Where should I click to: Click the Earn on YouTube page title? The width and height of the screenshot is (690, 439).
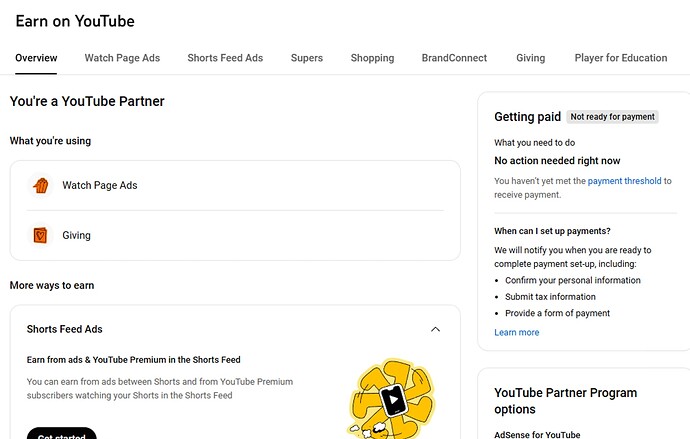(75, 21)
